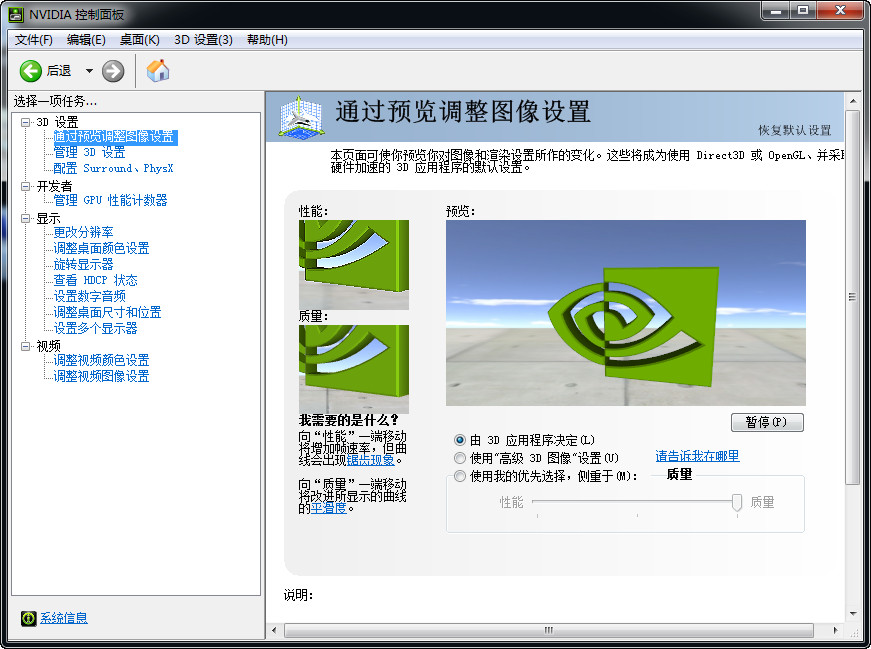
Task: Open 调整桌面颜色设置 page
Action: 101,248
